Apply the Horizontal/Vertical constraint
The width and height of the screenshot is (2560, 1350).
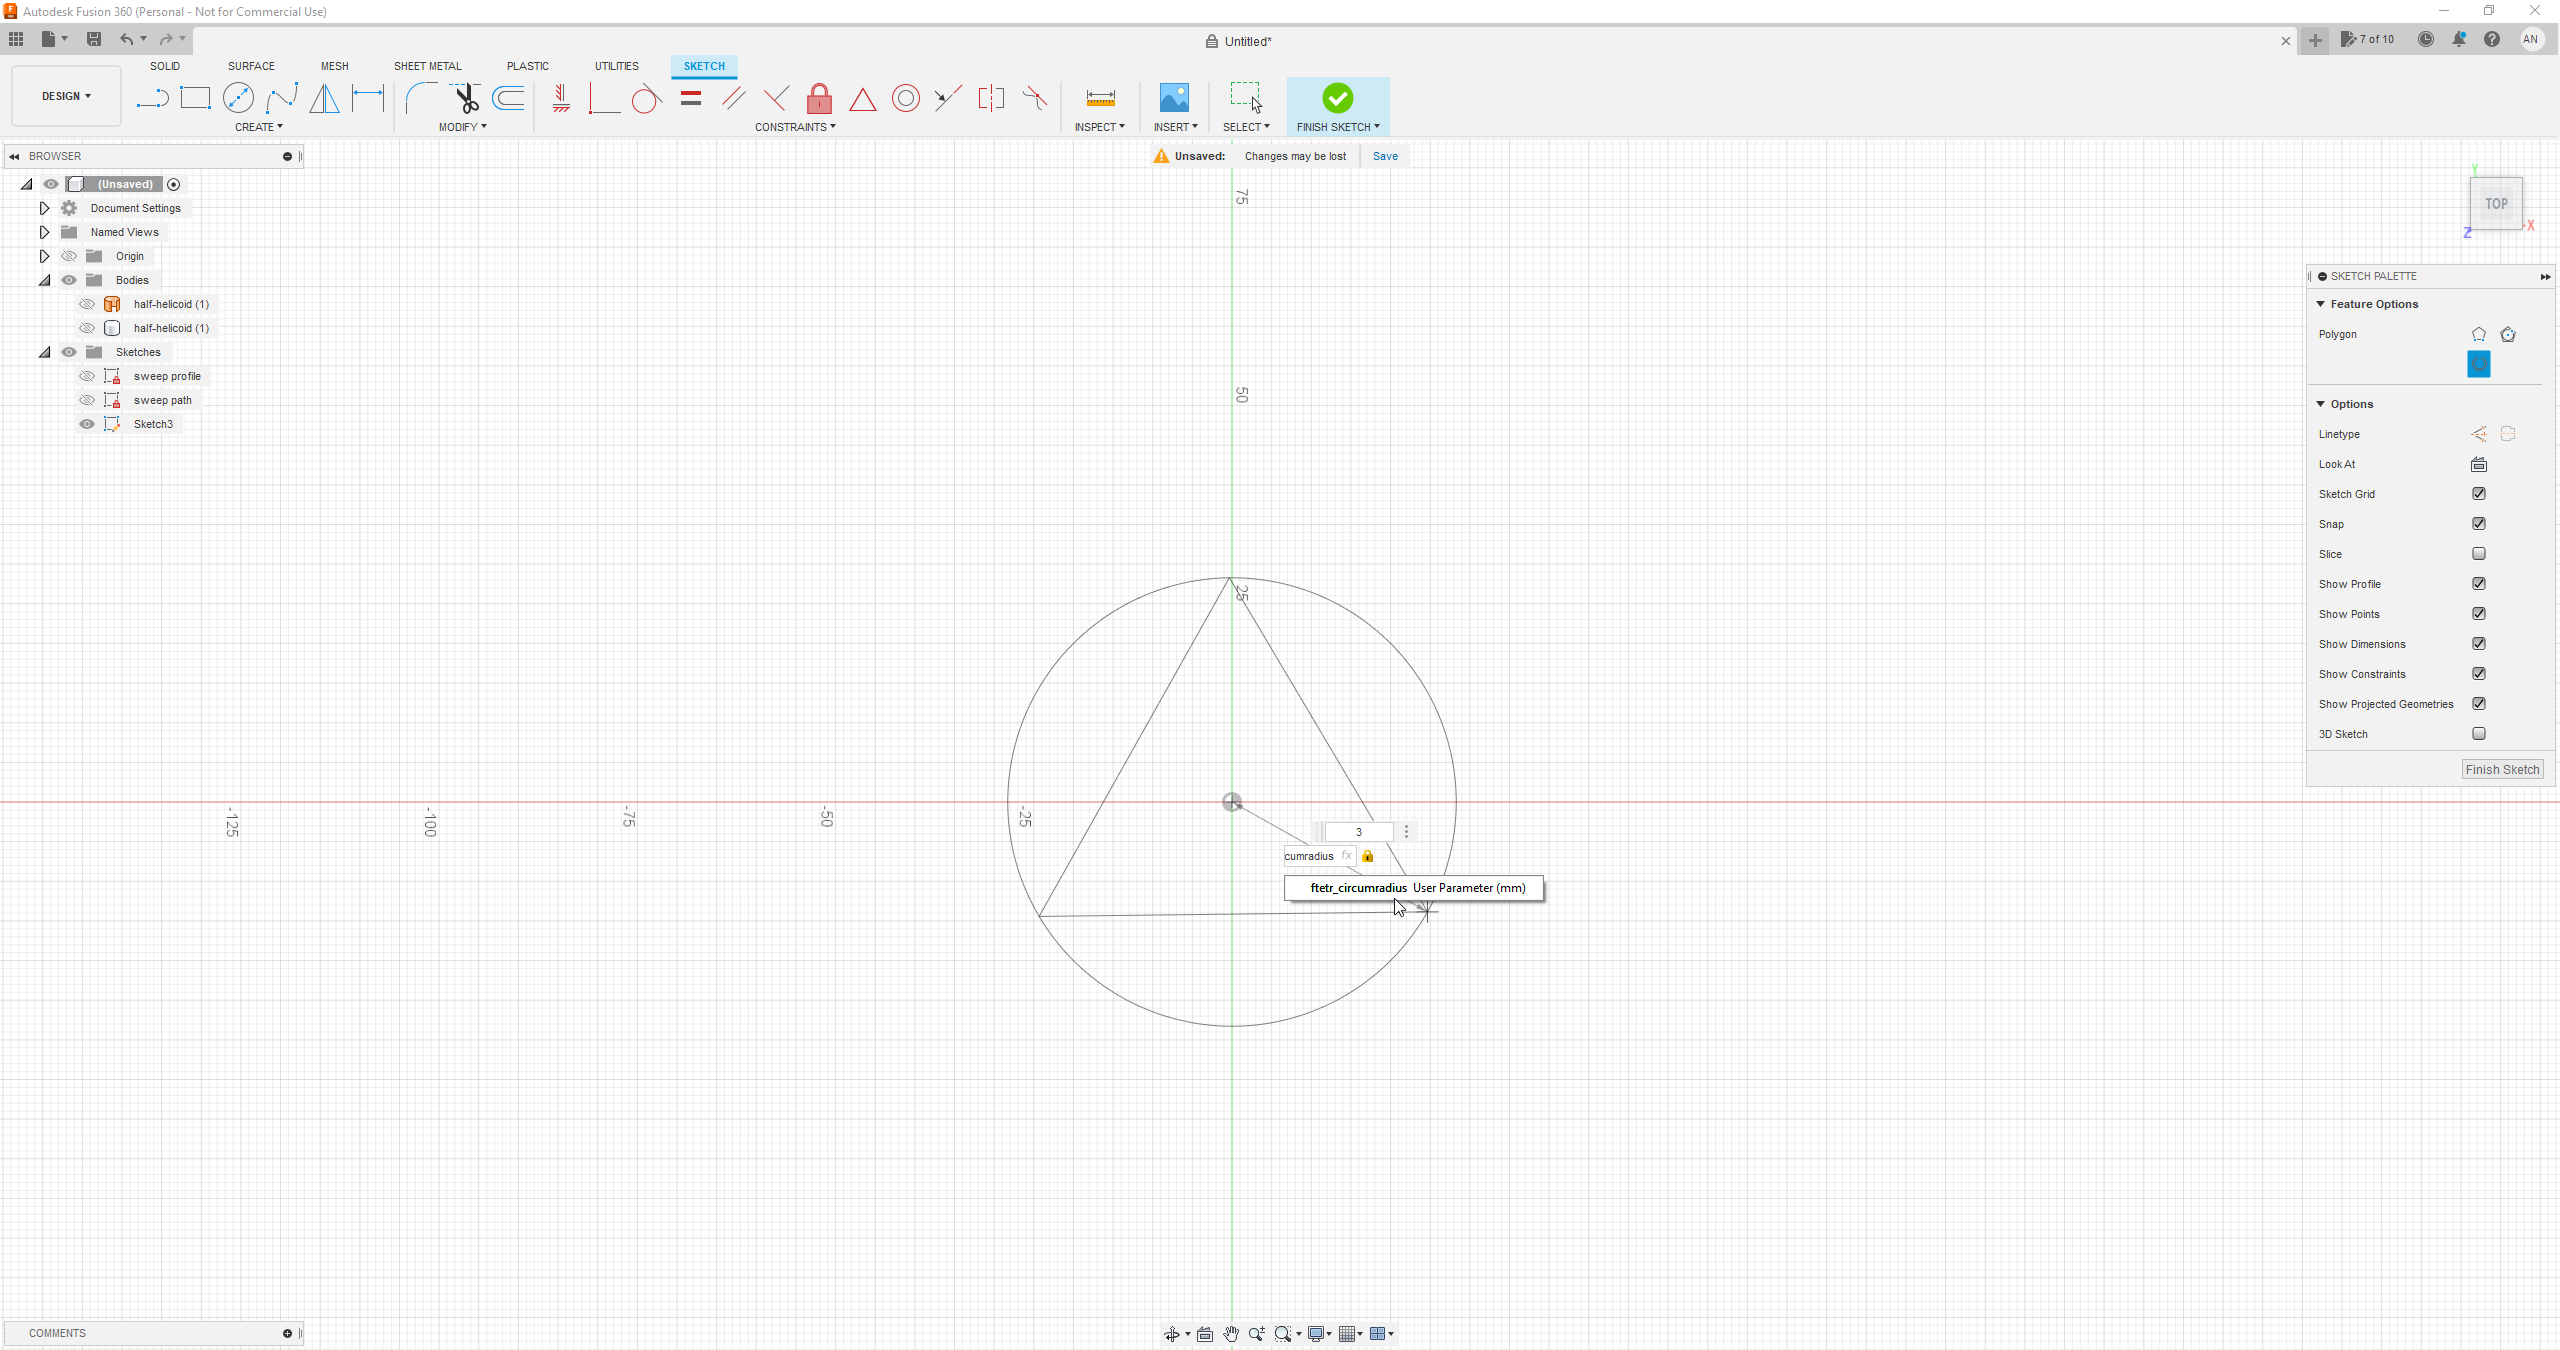click(x=561, y=98)
